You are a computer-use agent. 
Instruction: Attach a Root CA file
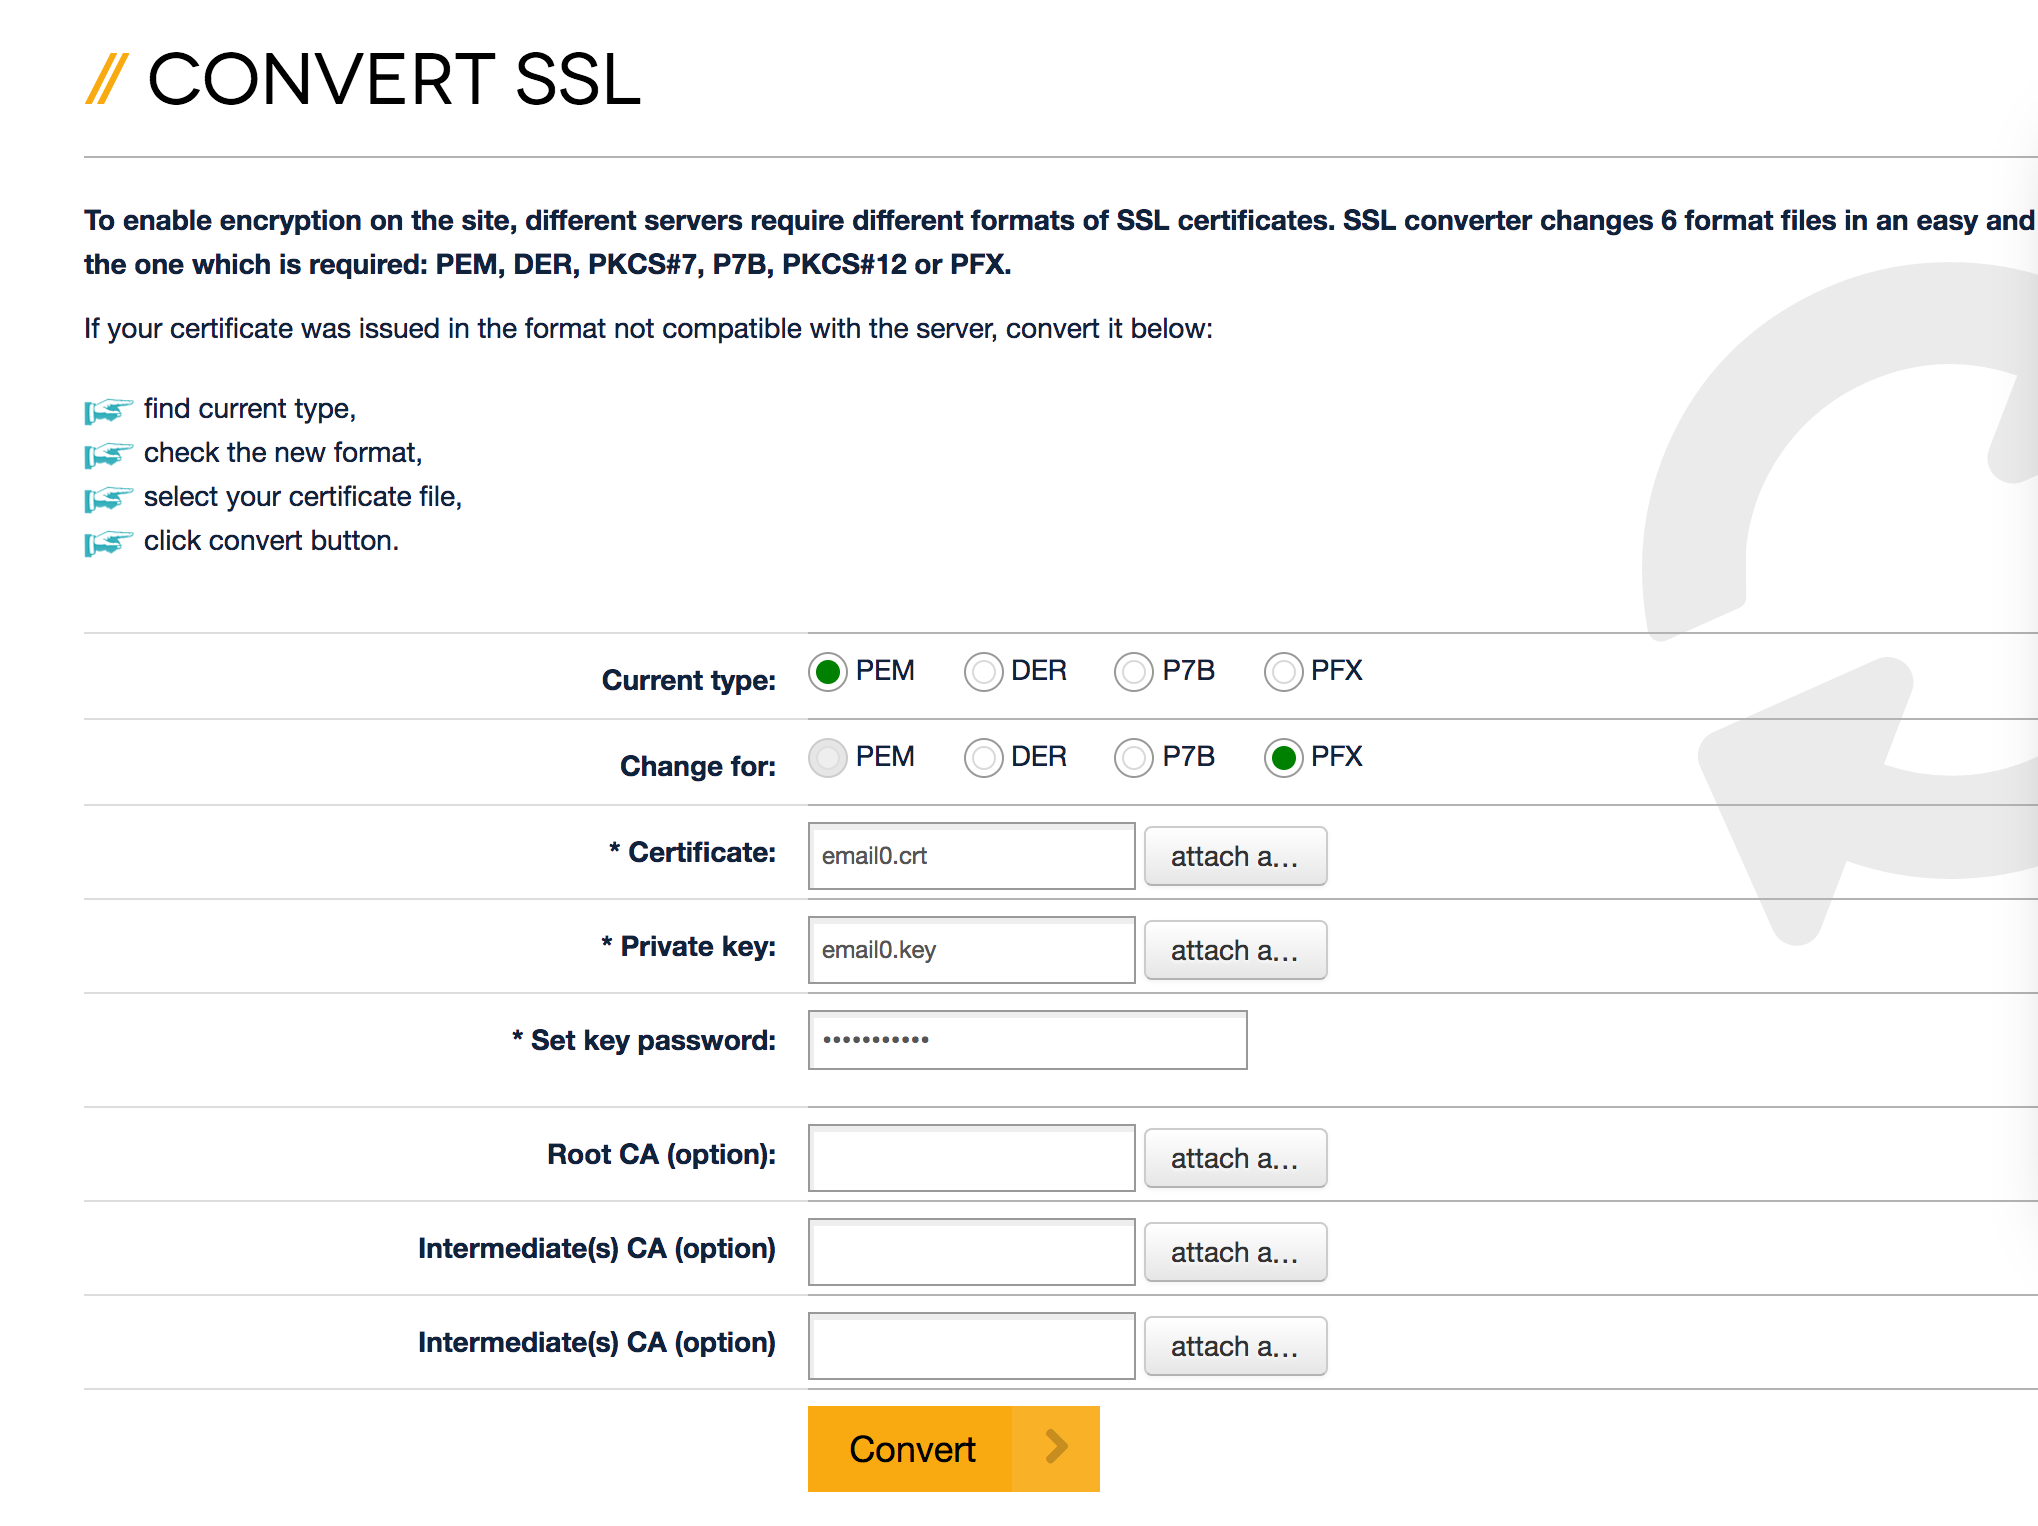1235,1158
